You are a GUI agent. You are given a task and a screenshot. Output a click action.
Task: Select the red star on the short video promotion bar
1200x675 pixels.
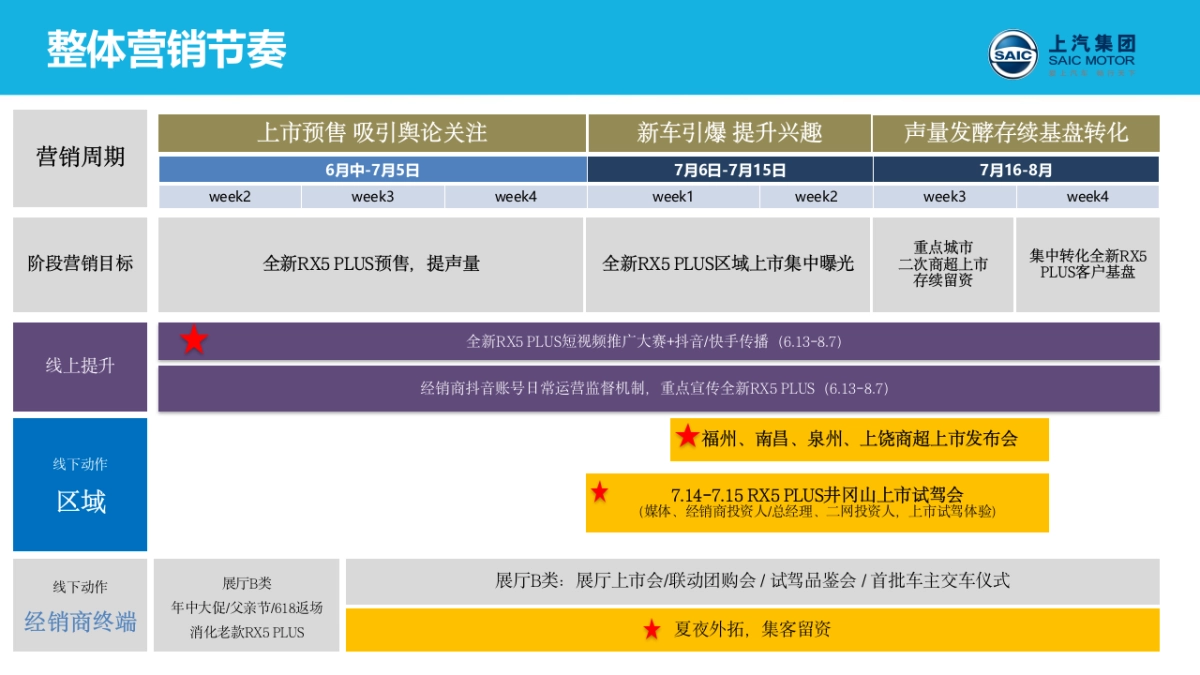(193, 340)
